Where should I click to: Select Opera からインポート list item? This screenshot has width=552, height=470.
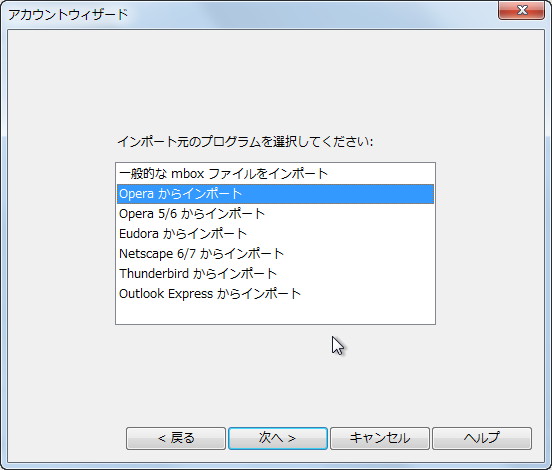tap(275, 194)
